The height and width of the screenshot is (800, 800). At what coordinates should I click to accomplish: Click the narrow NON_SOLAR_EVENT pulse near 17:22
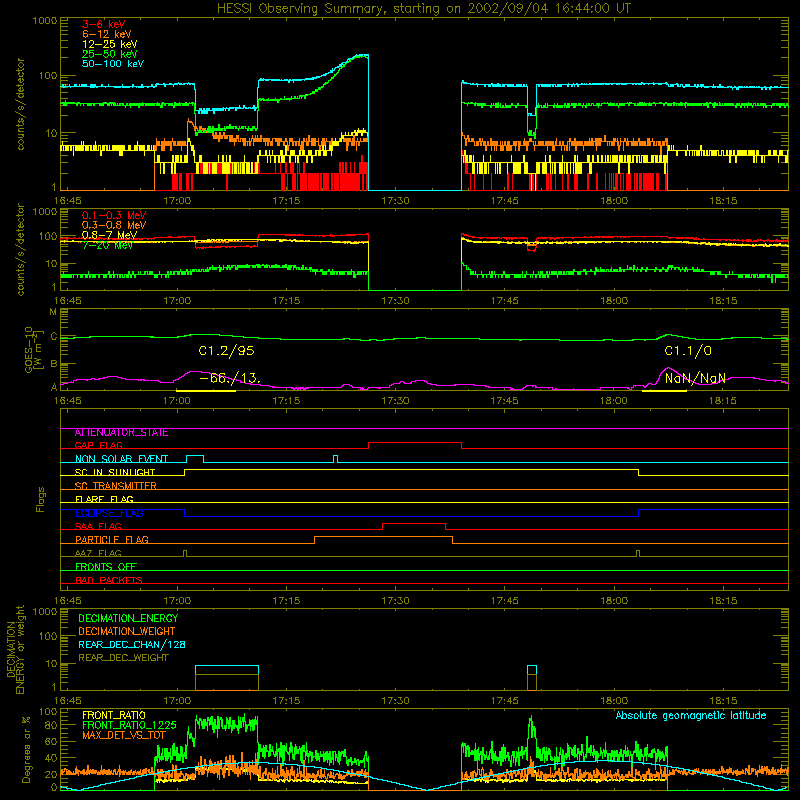(335, 458)
